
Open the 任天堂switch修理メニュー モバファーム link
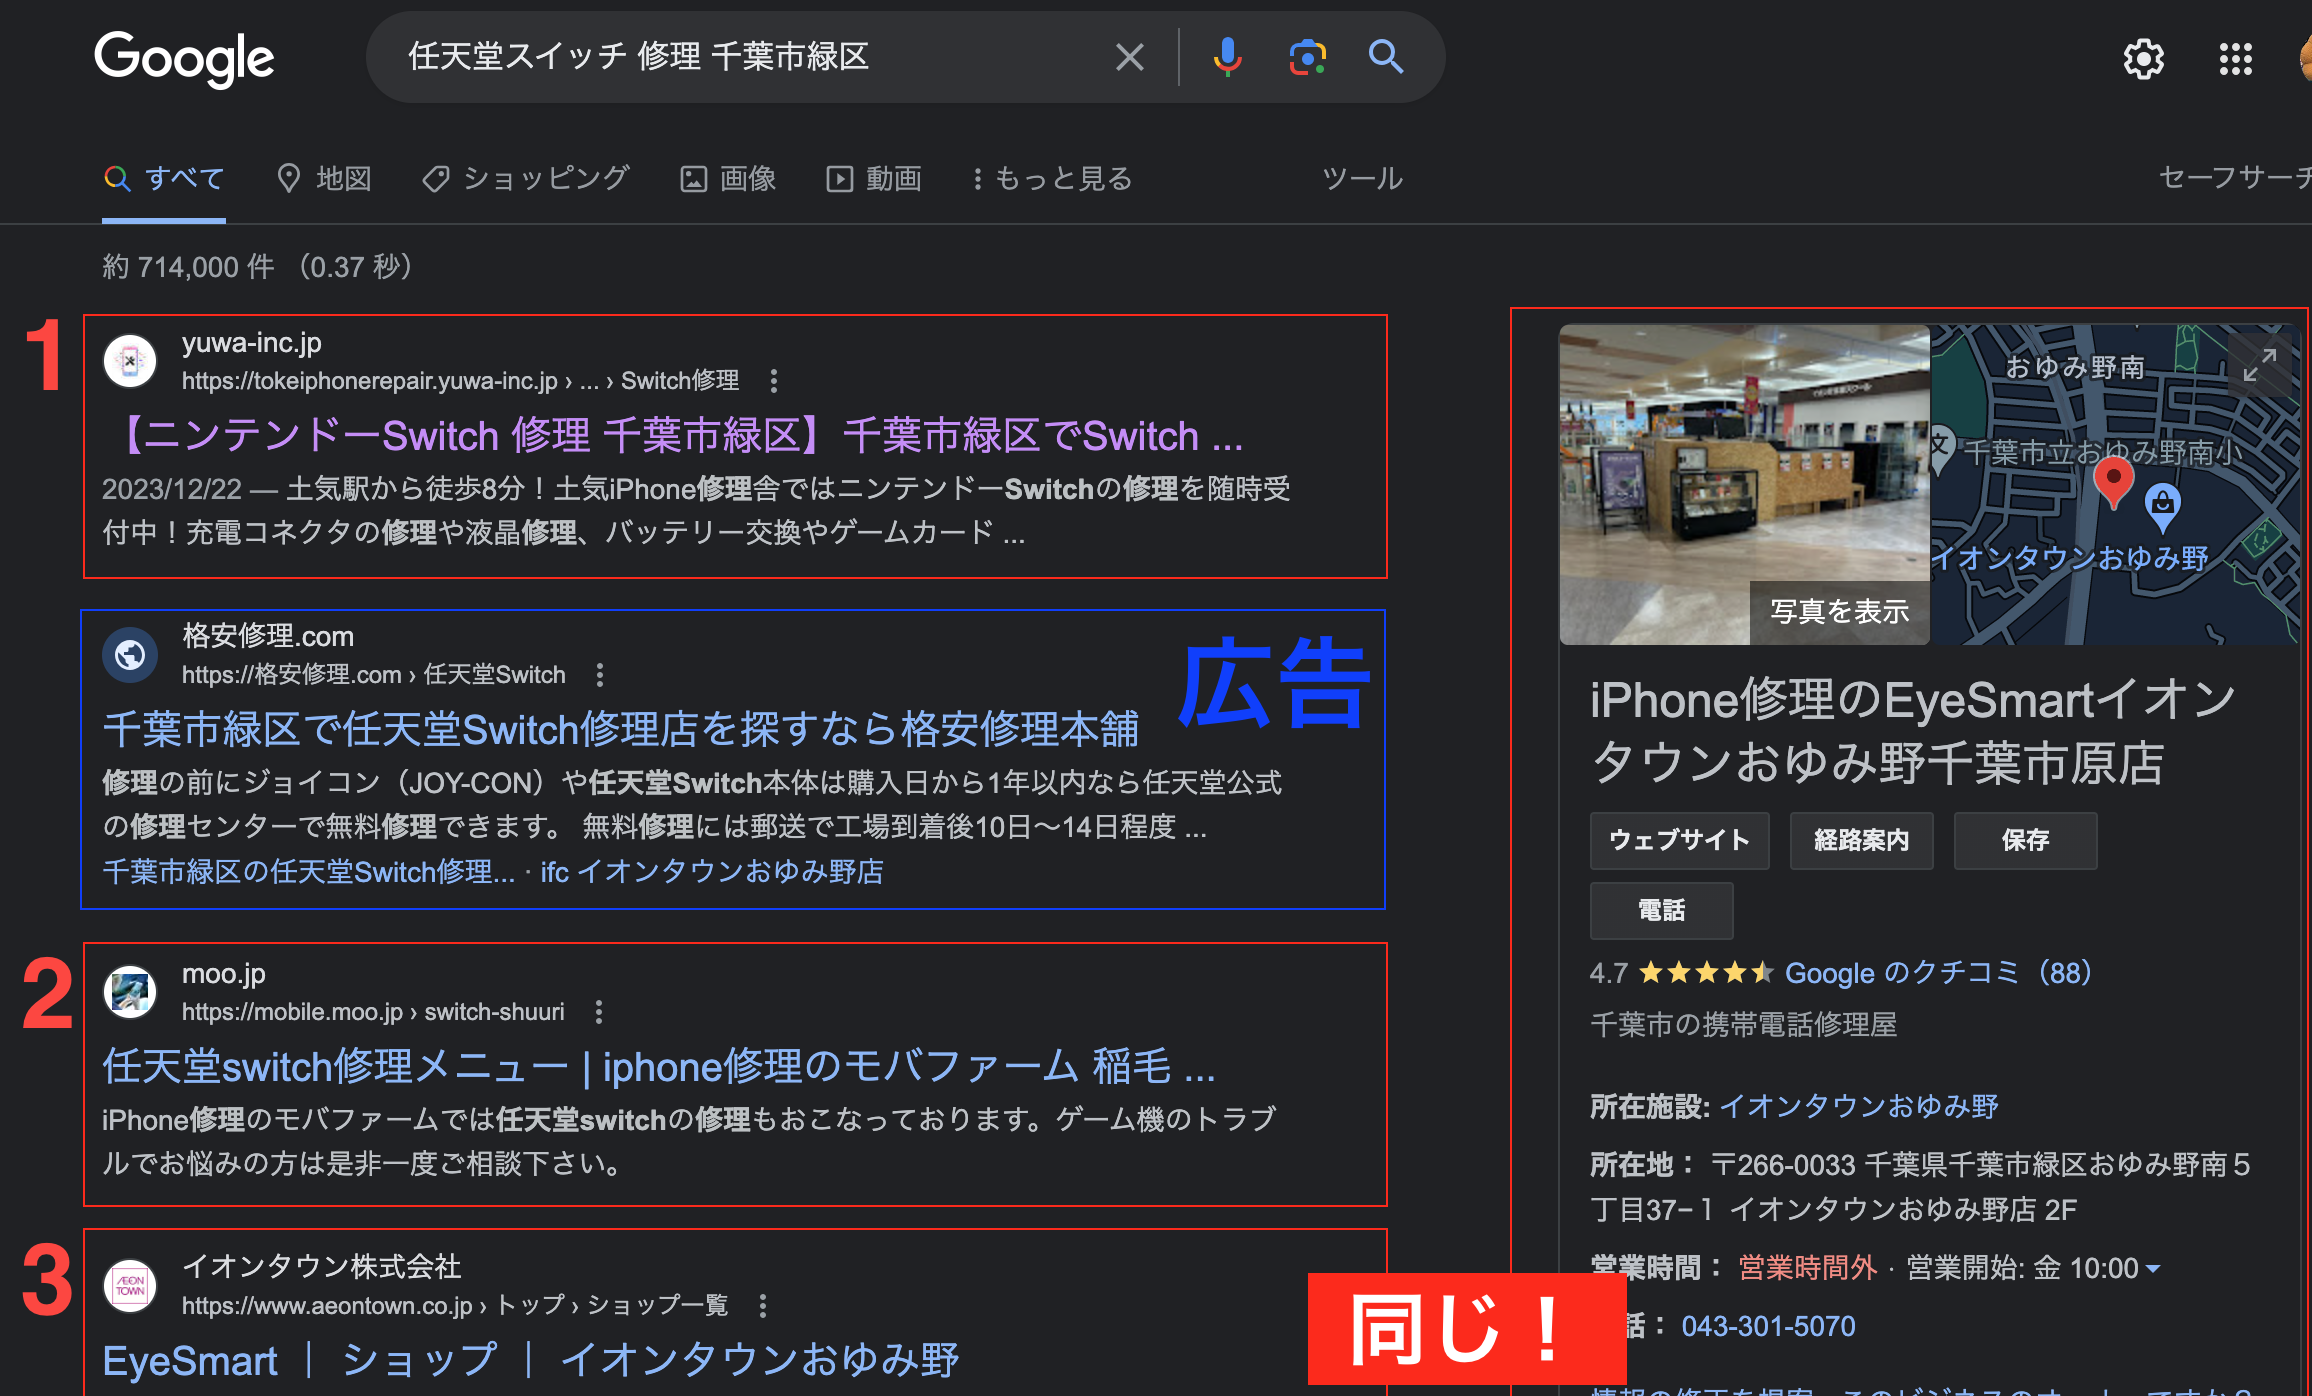(659, 1066)
